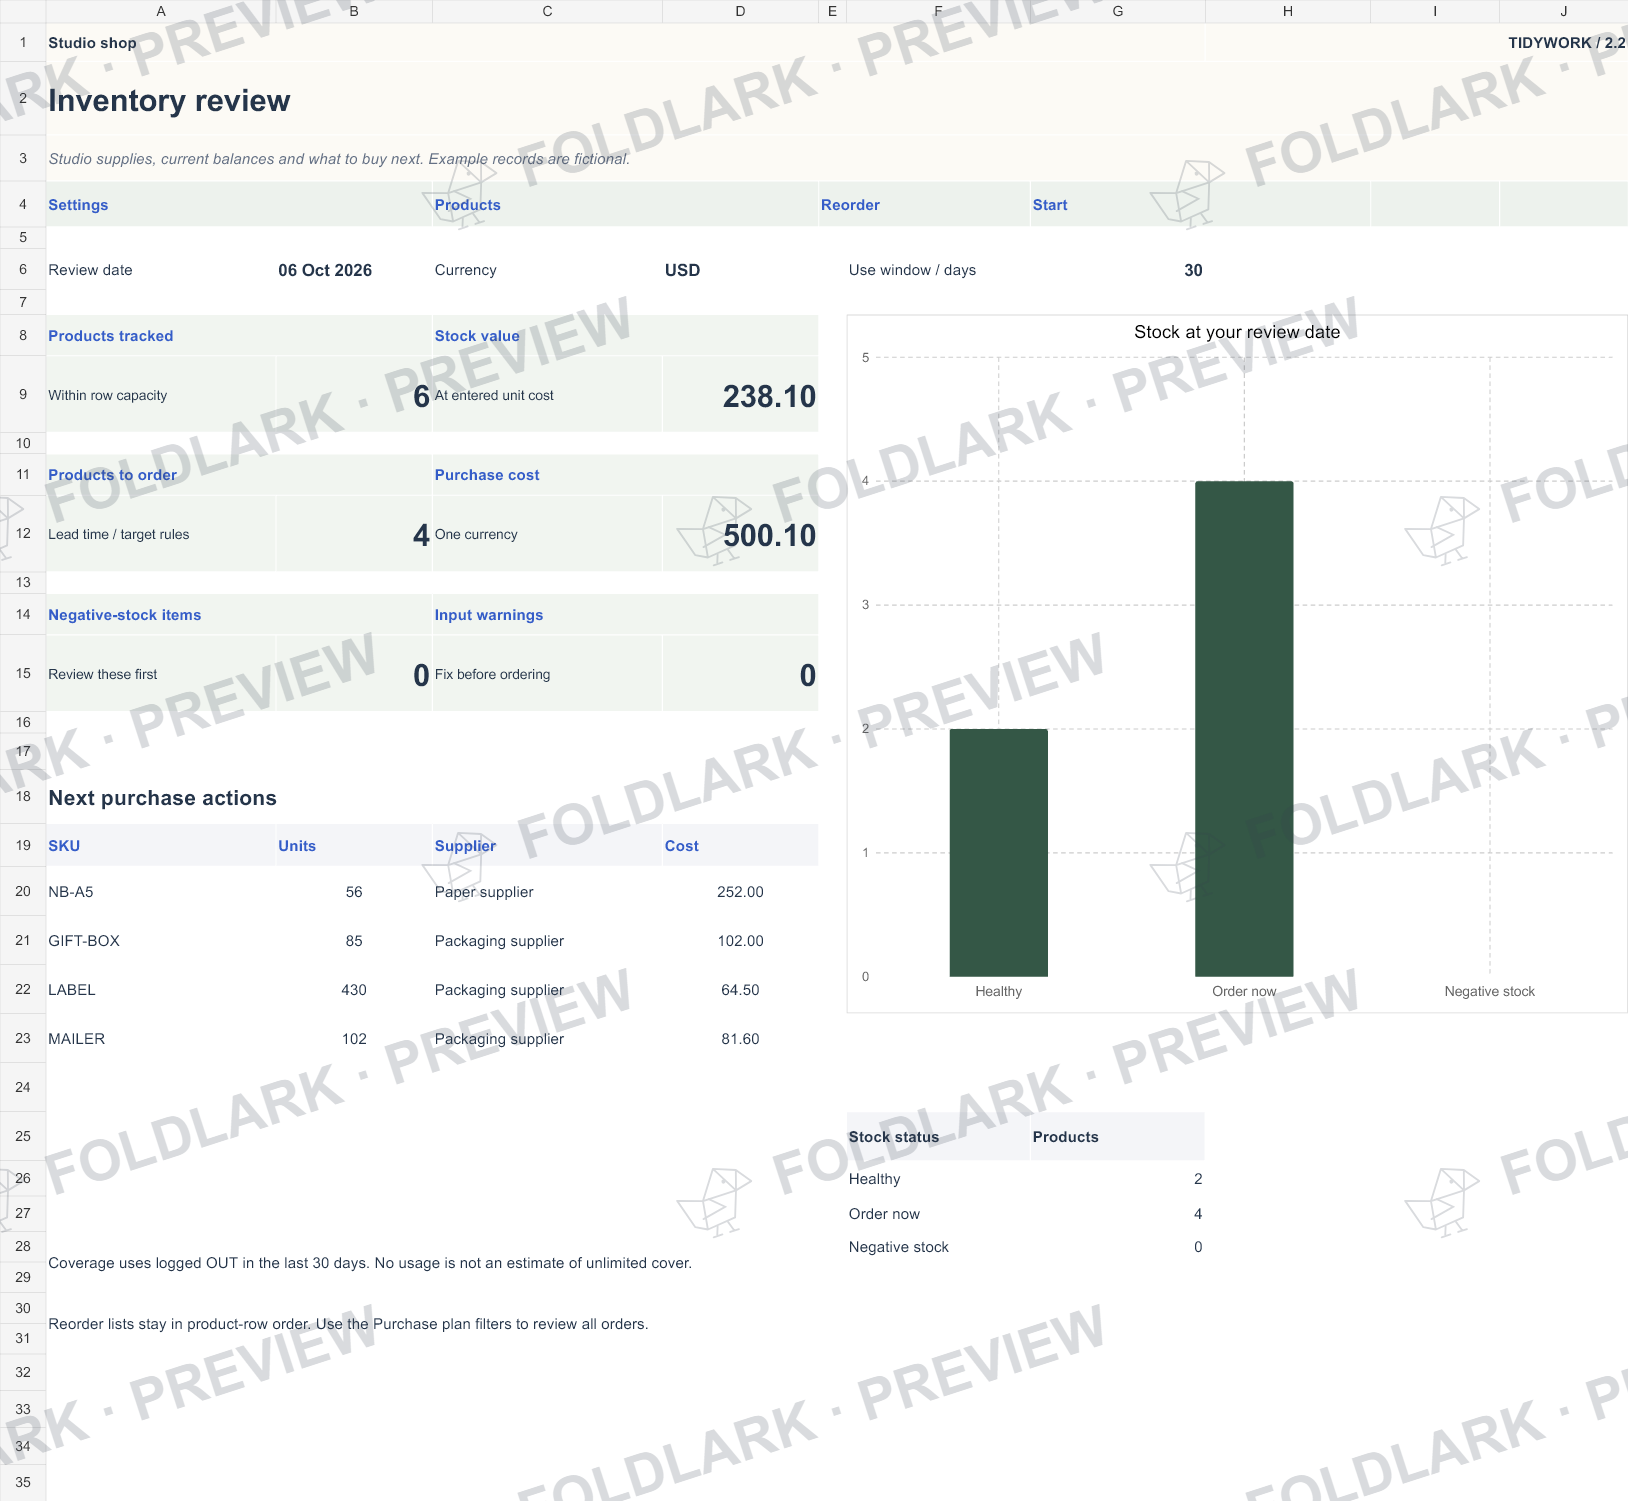
Task: Click the chart title Stock at your review date
Action: [x=1237, y=332]
